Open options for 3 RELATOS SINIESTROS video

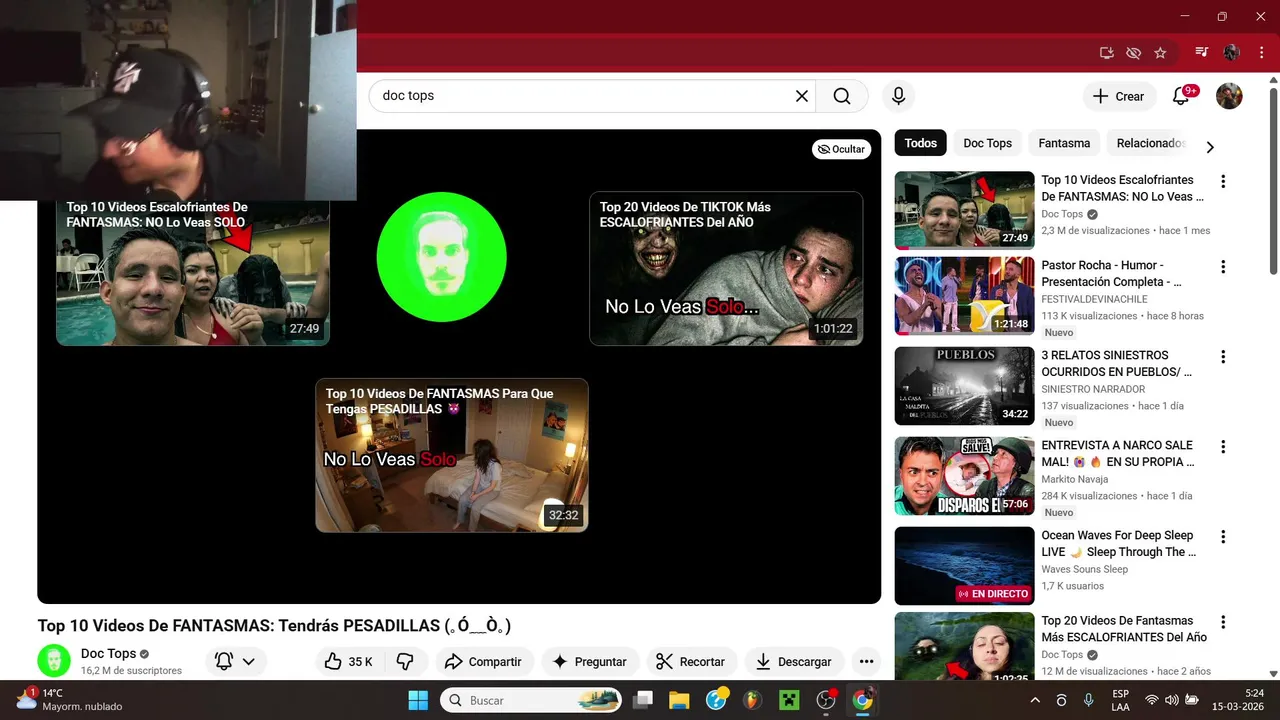pos(1222,357)
